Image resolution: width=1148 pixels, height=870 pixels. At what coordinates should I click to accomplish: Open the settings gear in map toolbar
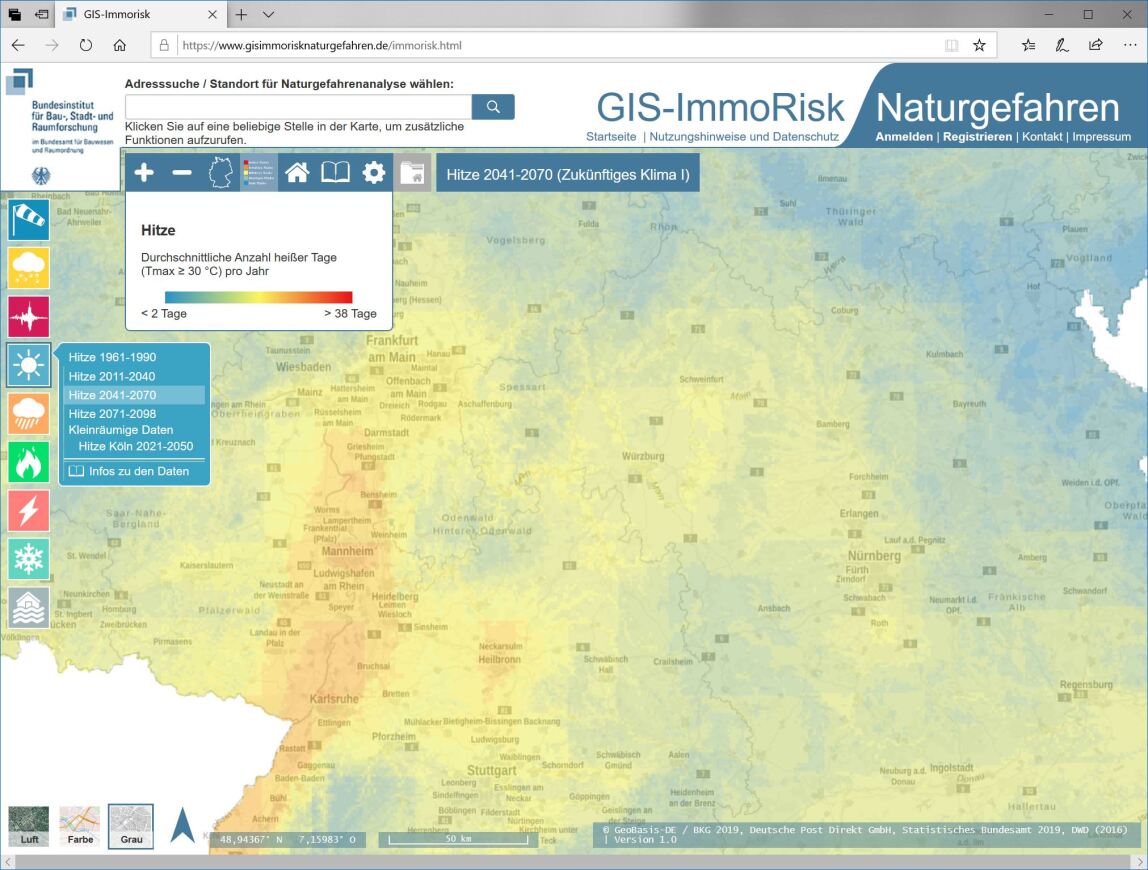click(x=373, y=173)
